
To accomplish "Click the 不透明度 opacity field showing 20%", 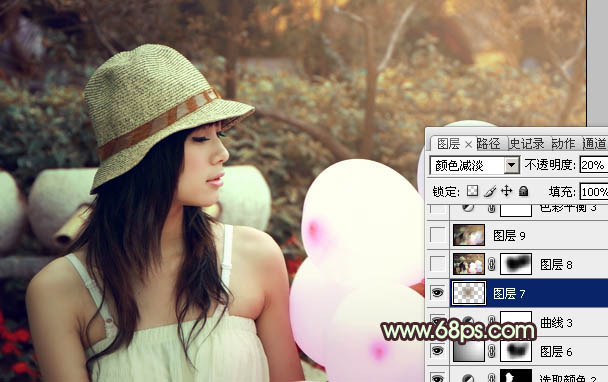I will [594, 165].
